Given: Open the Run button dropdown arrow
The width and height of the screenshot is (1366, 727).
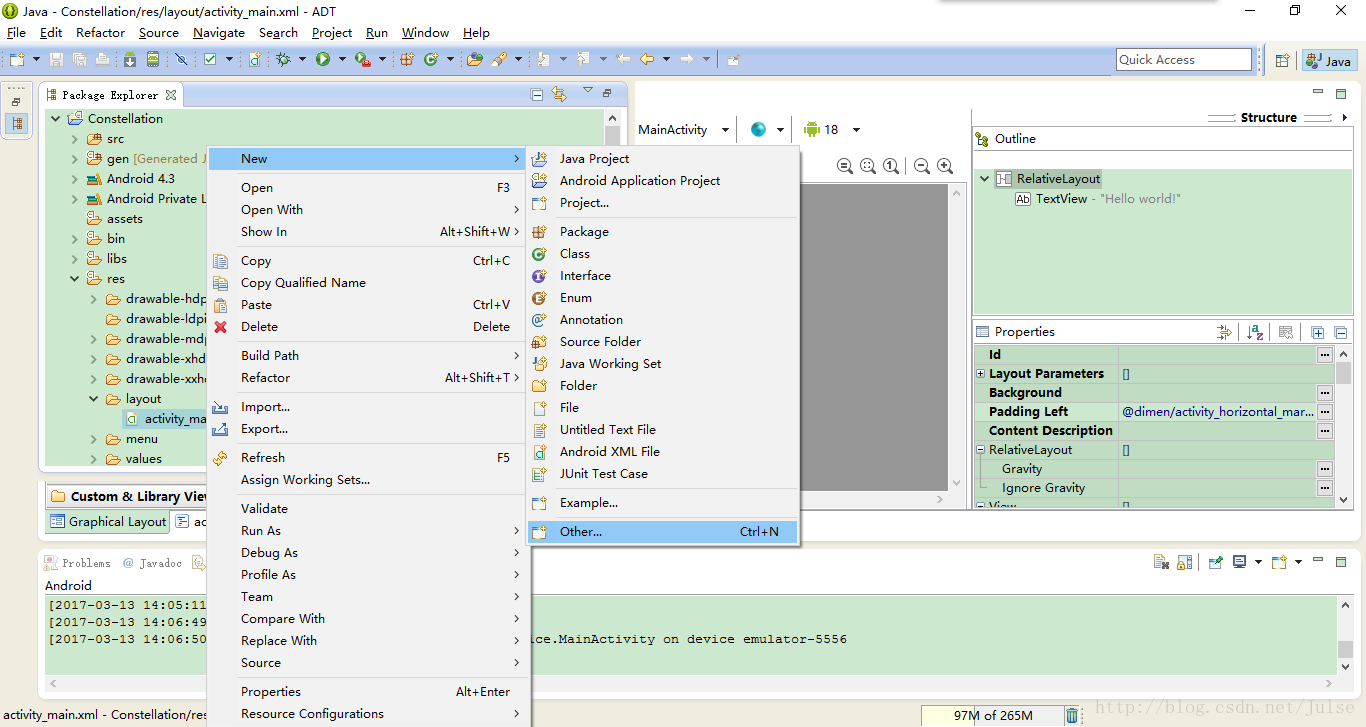Looking at the screenshot, I should pyautogui.click(x=342, y=60).
